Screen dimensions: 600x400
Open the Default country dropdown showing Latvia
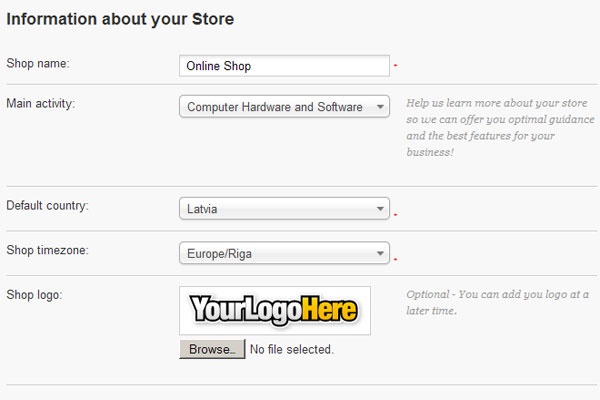click(284, 209)
